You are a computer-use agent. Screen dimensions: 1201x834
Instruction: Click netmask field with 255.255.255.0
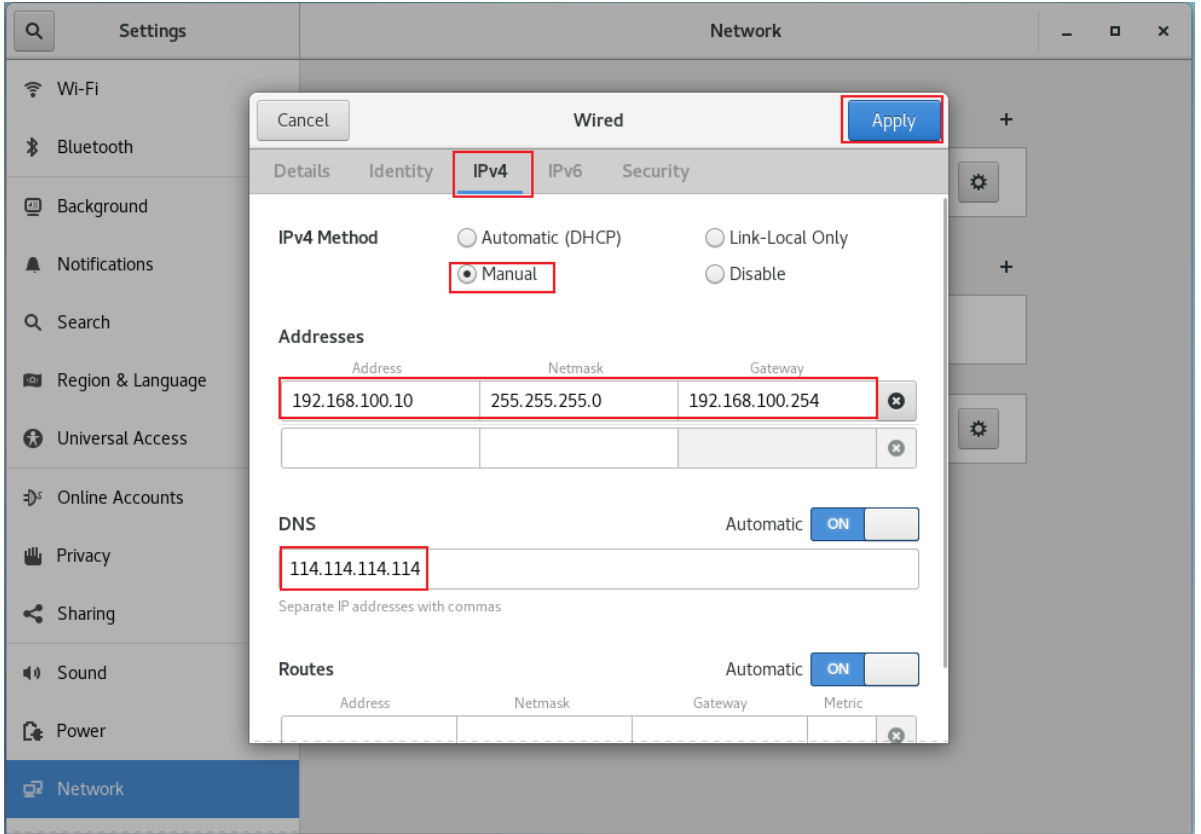coord(579,401)
